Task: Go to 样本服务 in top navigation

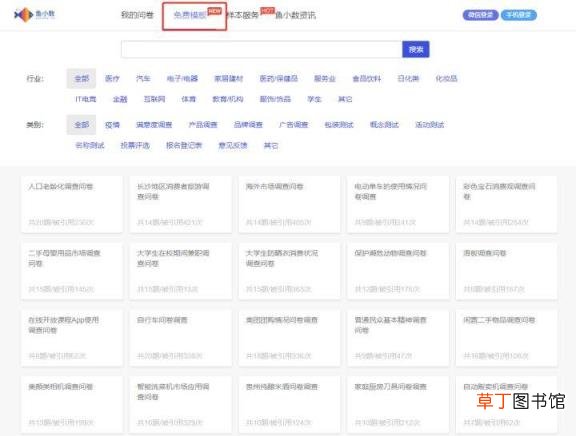Action: [x=242, y=15]
